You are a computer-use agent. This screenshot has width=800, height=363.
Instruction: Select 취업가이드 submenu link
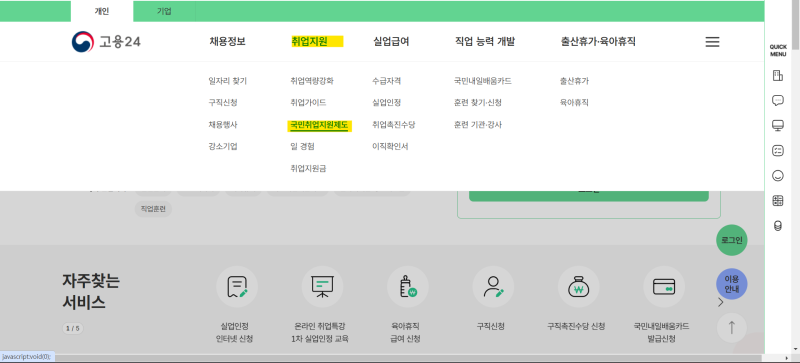click(x=308, y=103)
